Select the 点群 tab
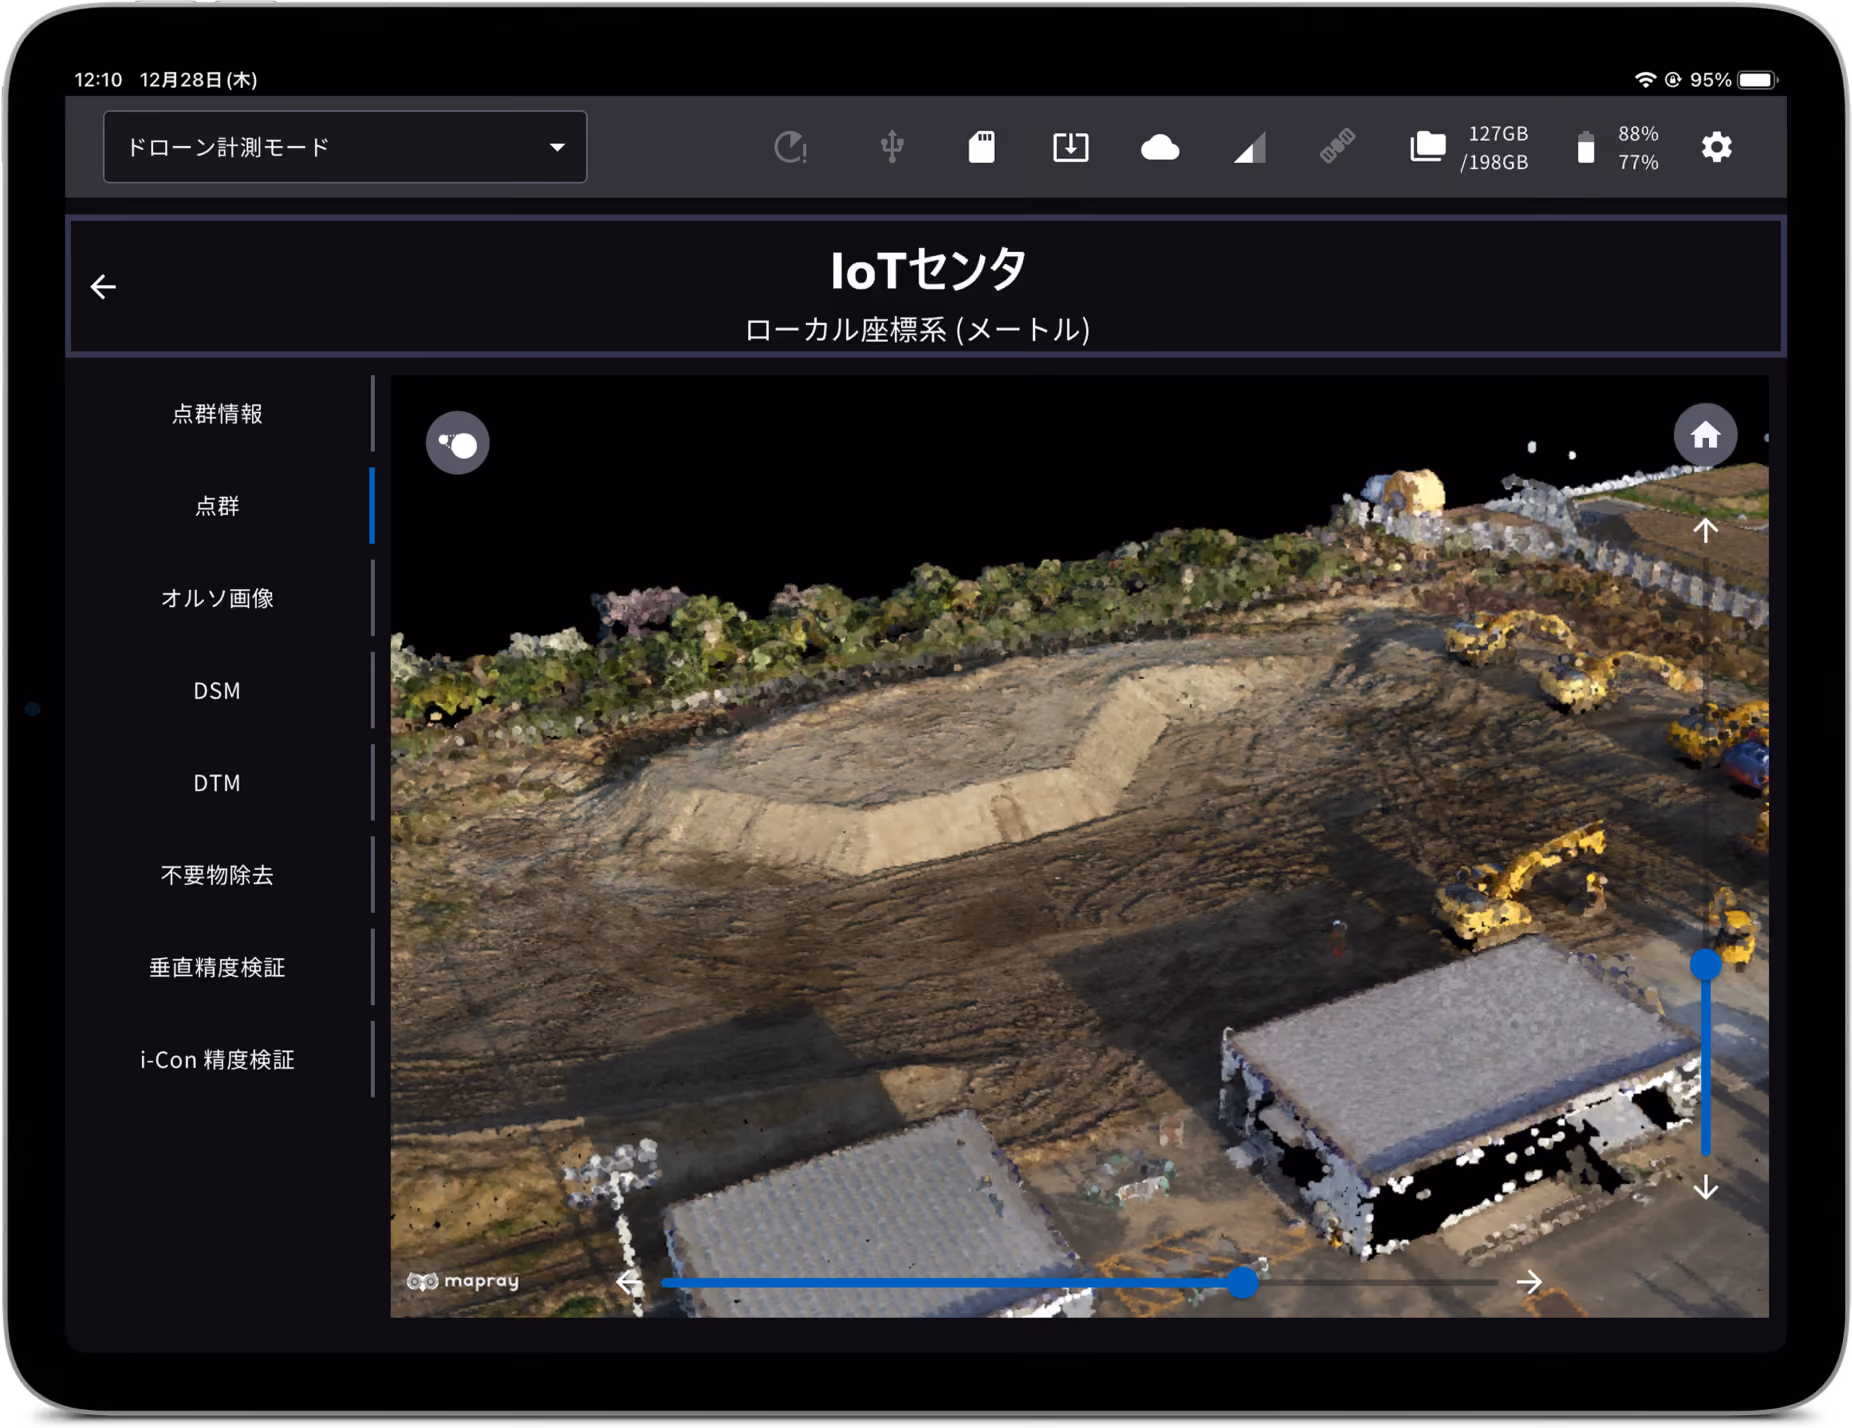The image size is (1852, 1428). pos(217,506)
